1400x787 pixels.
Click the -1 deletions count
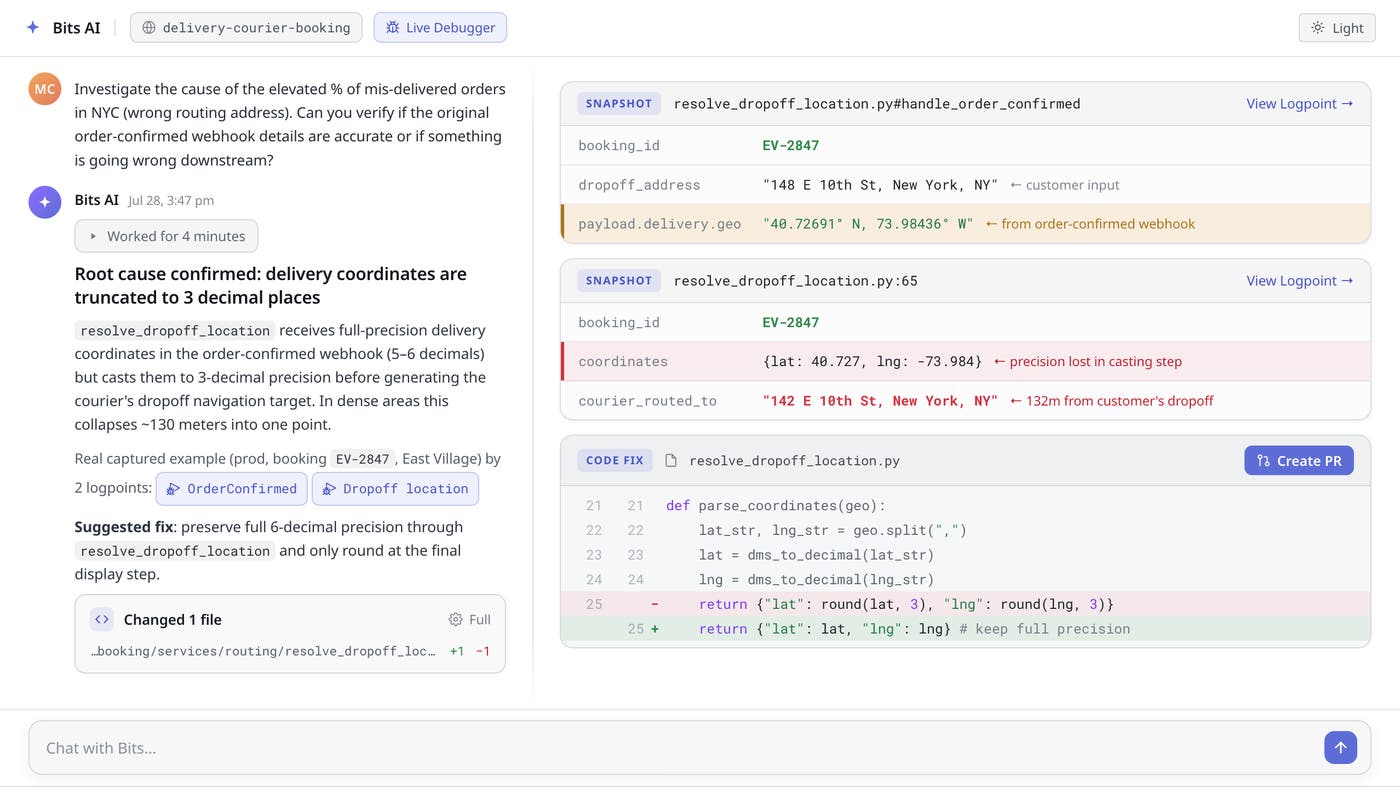483,651
